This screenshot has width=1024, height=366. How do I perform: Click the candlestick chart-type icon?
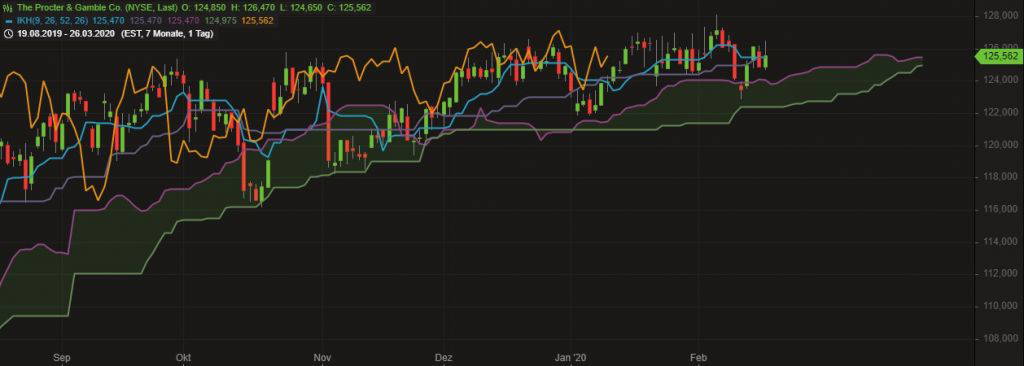pyautogui.click(x=7, y=8)
